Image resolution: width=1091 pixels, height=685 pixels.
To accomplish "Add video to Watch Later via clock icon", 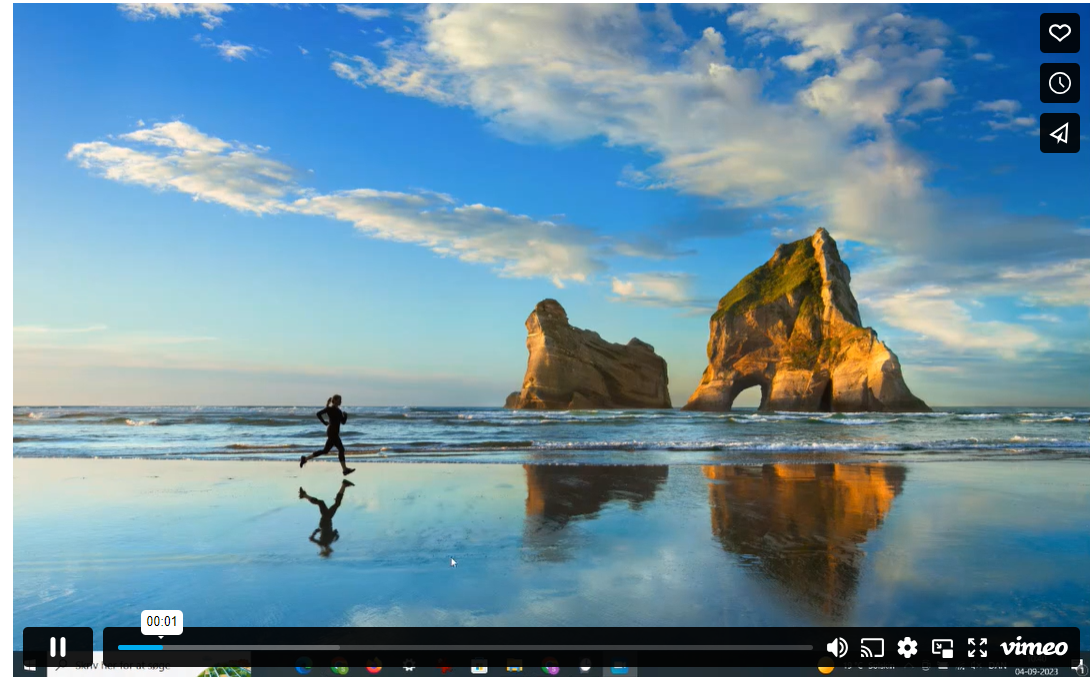I will 1059,83.
